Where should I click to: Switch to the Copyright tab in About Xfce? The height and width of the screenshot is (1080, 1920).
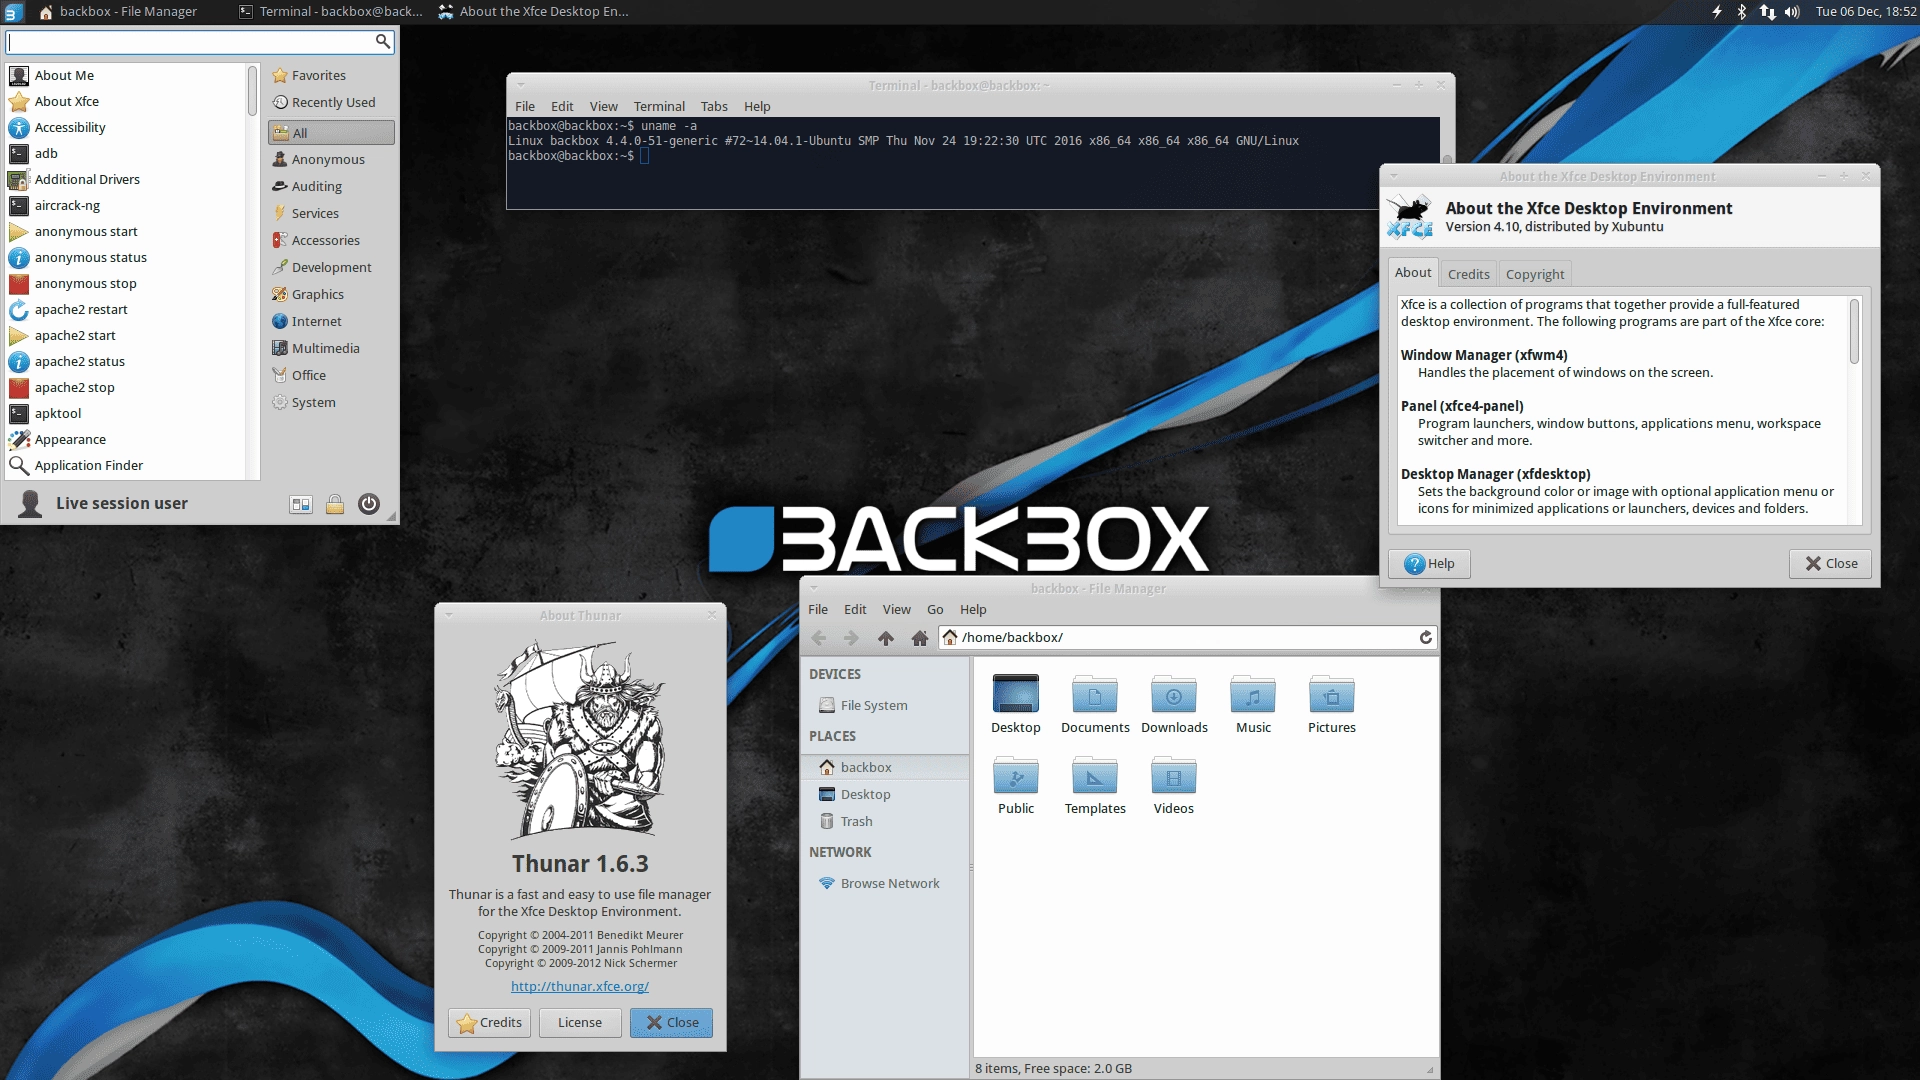pyautogui.click(x=1535, y=274)
